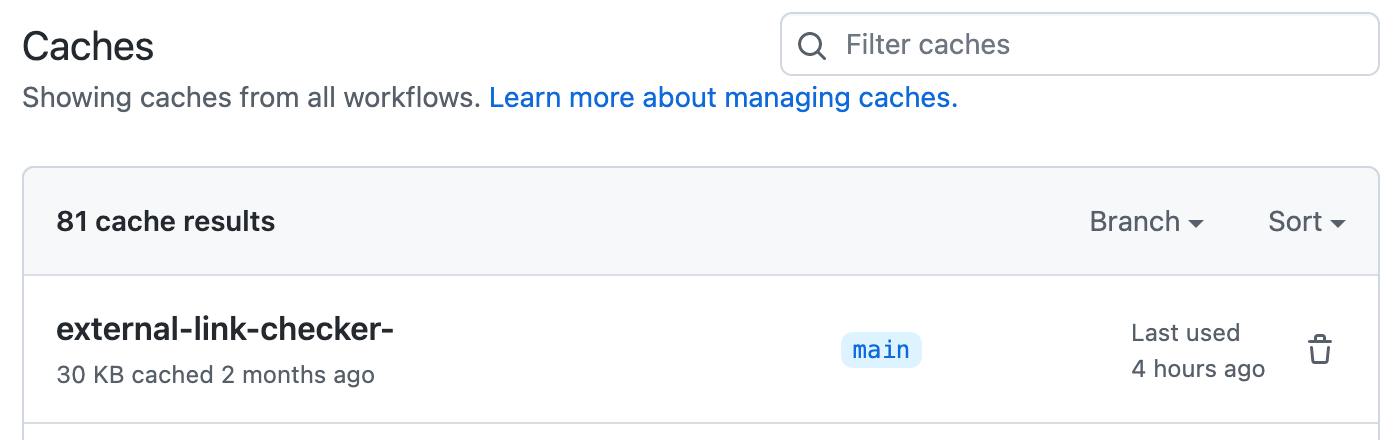The image size is (1396, 440).
Task: Click the word Sort in results header
Action: click(x=1295, y=221)
